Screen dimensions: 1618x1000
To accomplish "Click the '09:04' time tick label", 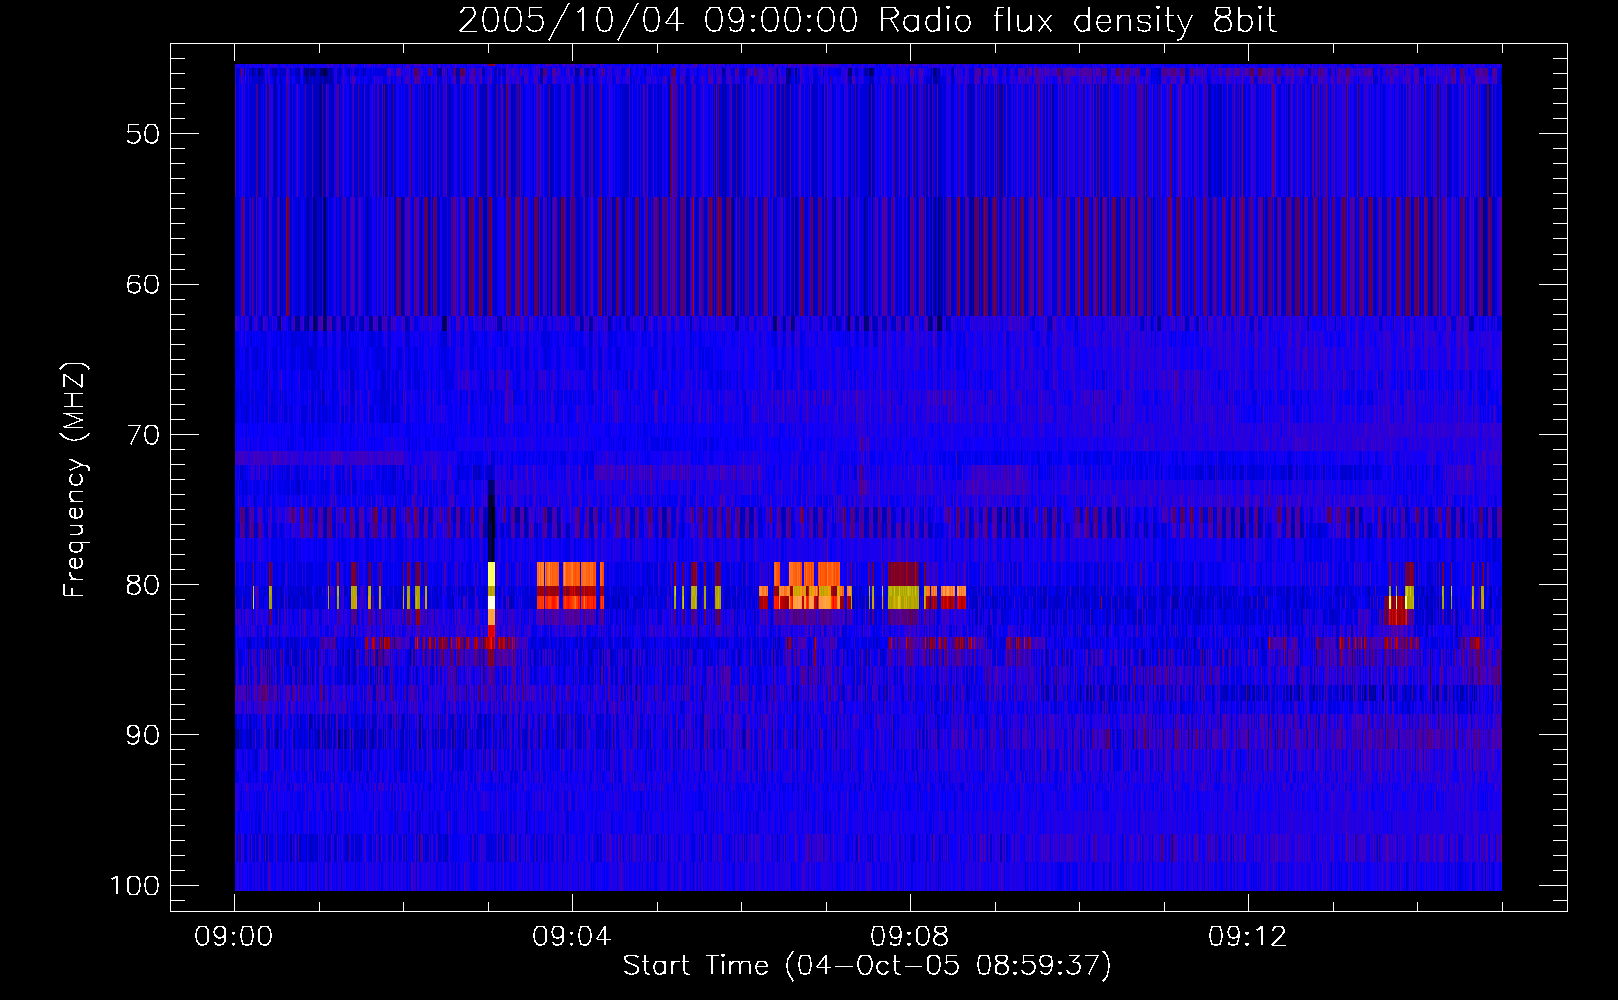I will 572,937.
